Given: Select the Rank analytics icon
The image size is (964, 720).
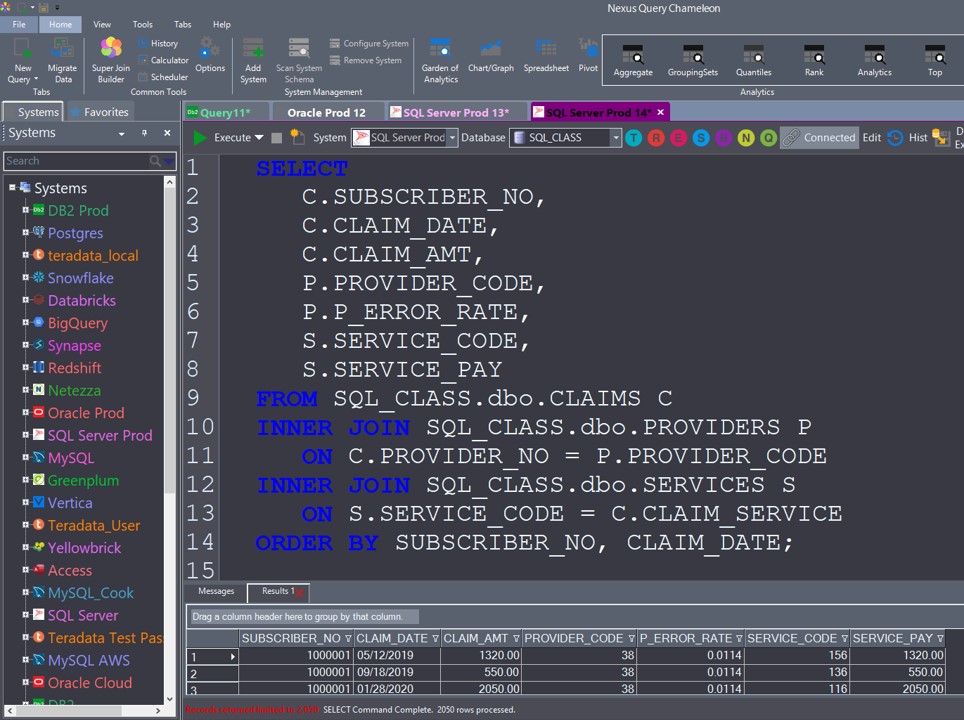Looking at the screenshot, I should coord(814,59).
